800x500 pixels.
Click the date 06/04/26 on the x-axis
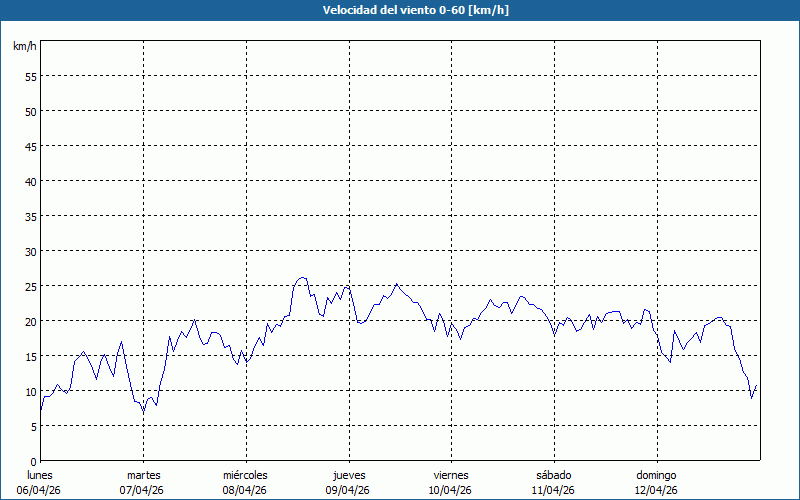click(40, 490)
